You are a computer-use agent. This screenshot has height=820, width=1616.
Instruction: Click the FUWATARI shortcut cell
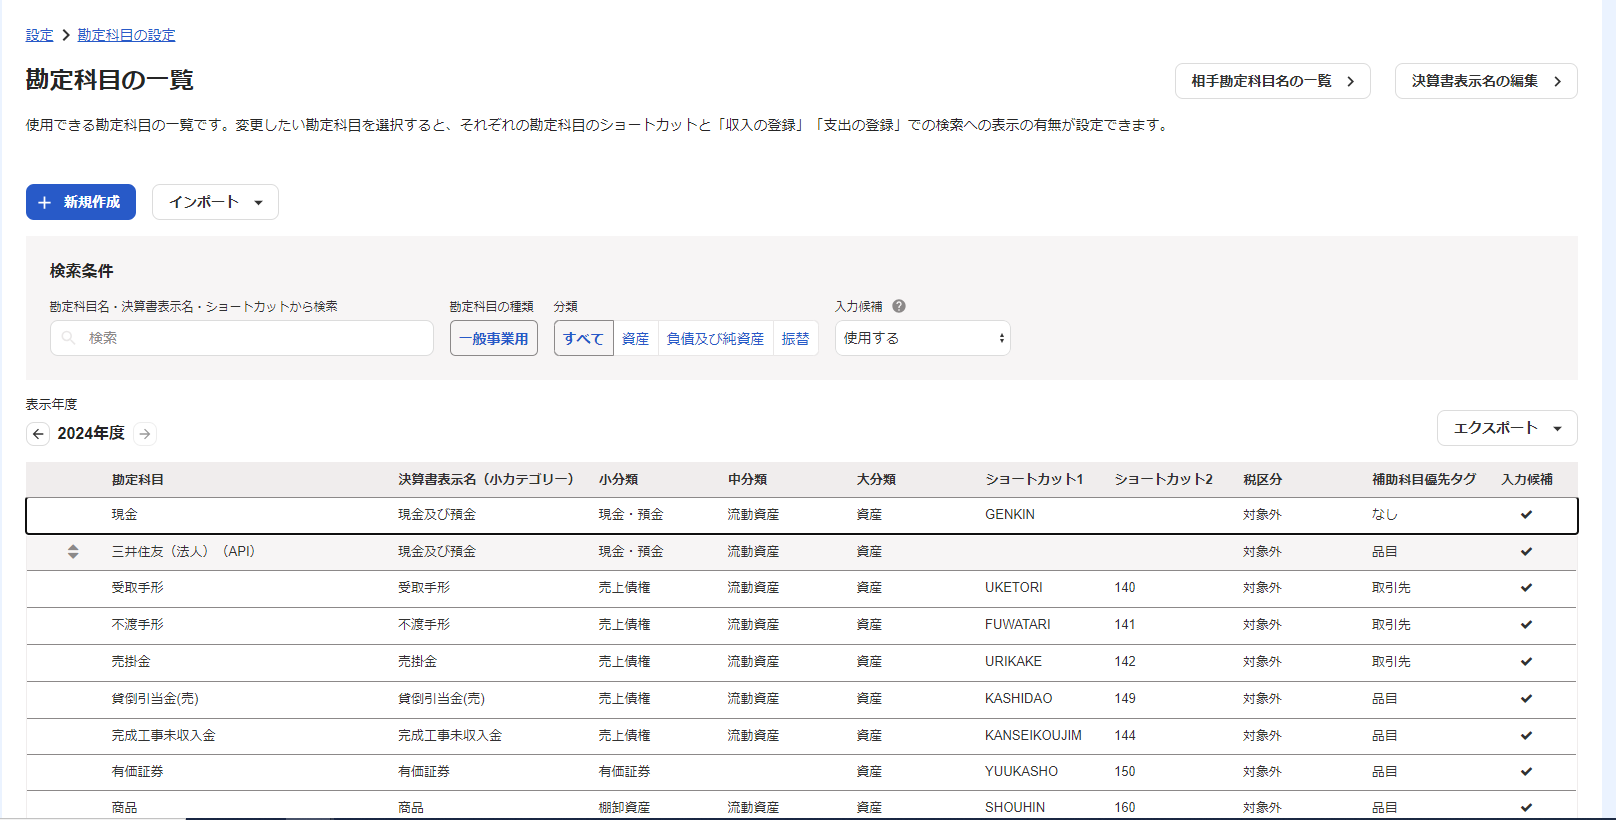coord(1018,625)
